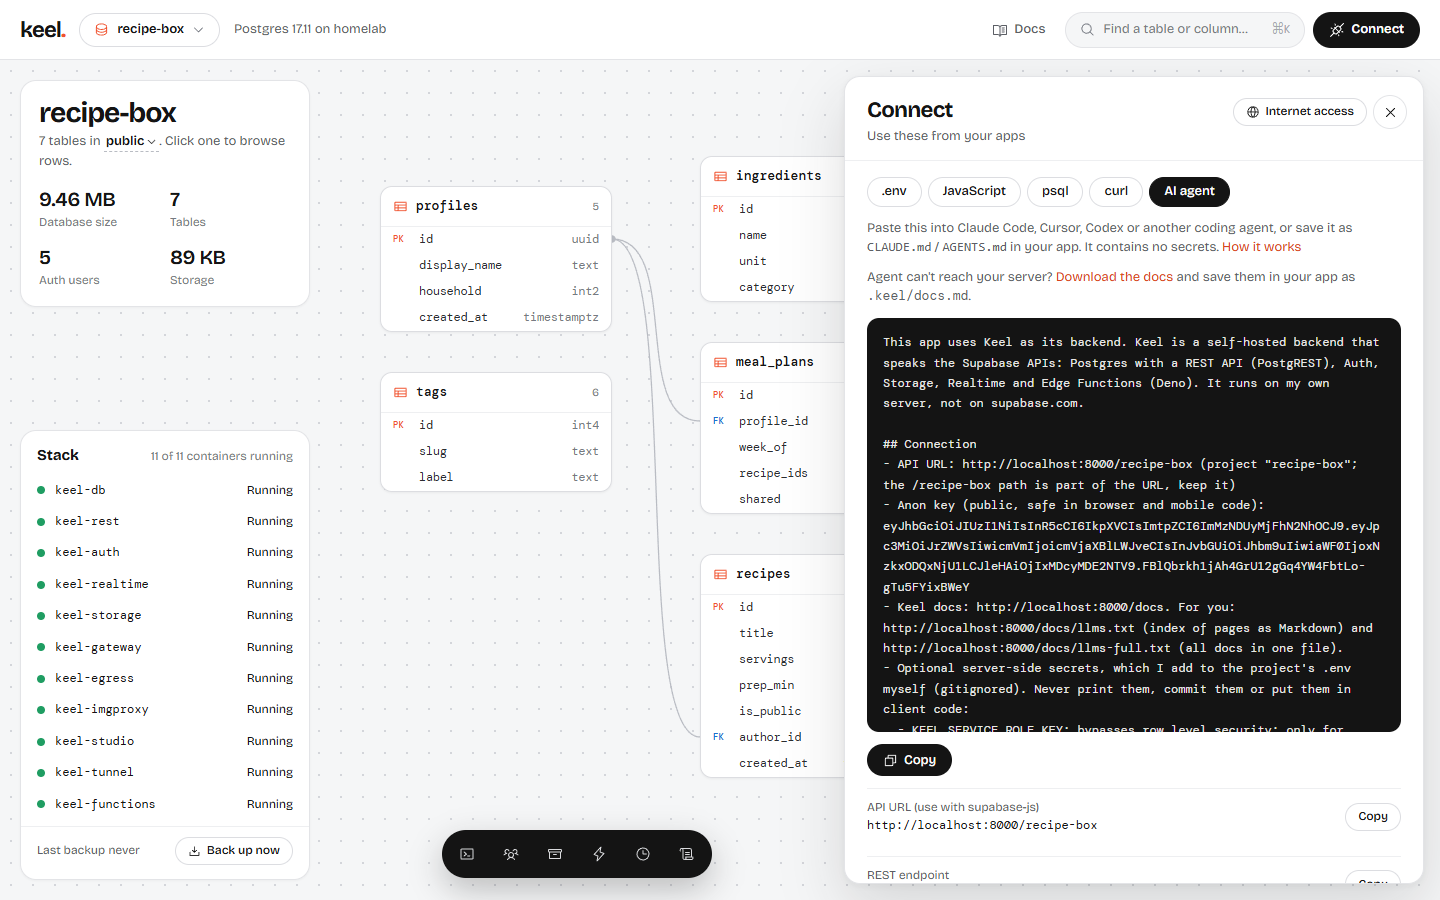Viewport: 1440px width, 900px height.
Task: Click the display_name column in profiles
Action: point(496,265)
